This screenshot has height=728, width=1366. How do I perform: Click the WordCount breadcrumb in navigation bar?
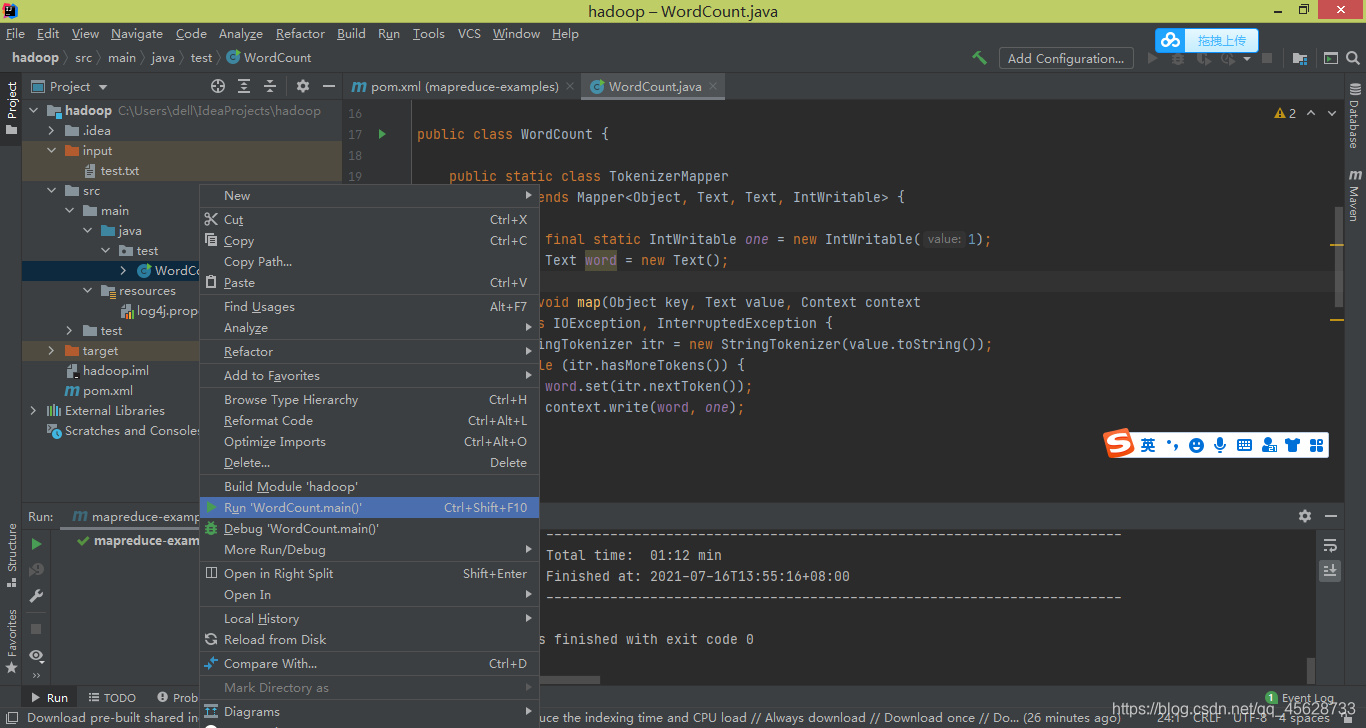click(269, 58)
